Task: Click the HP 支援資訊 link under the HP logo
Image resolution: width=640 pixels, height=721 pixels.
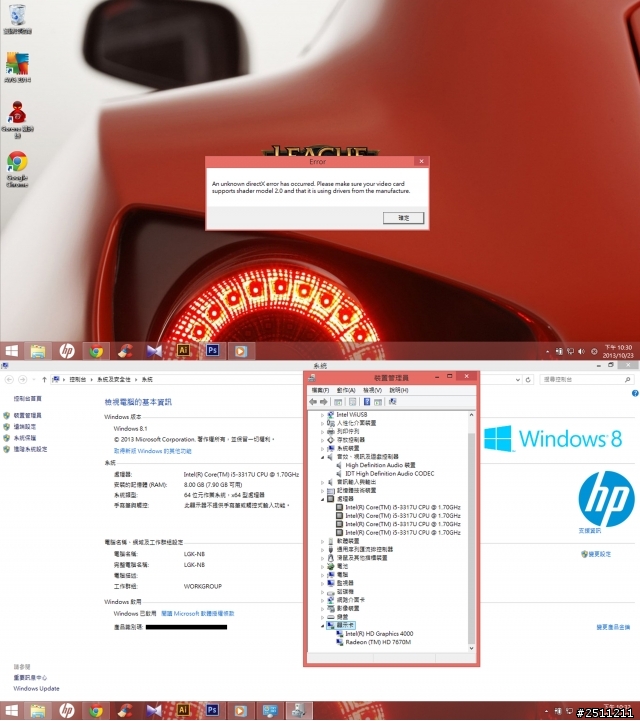Action: click(589, 531)
